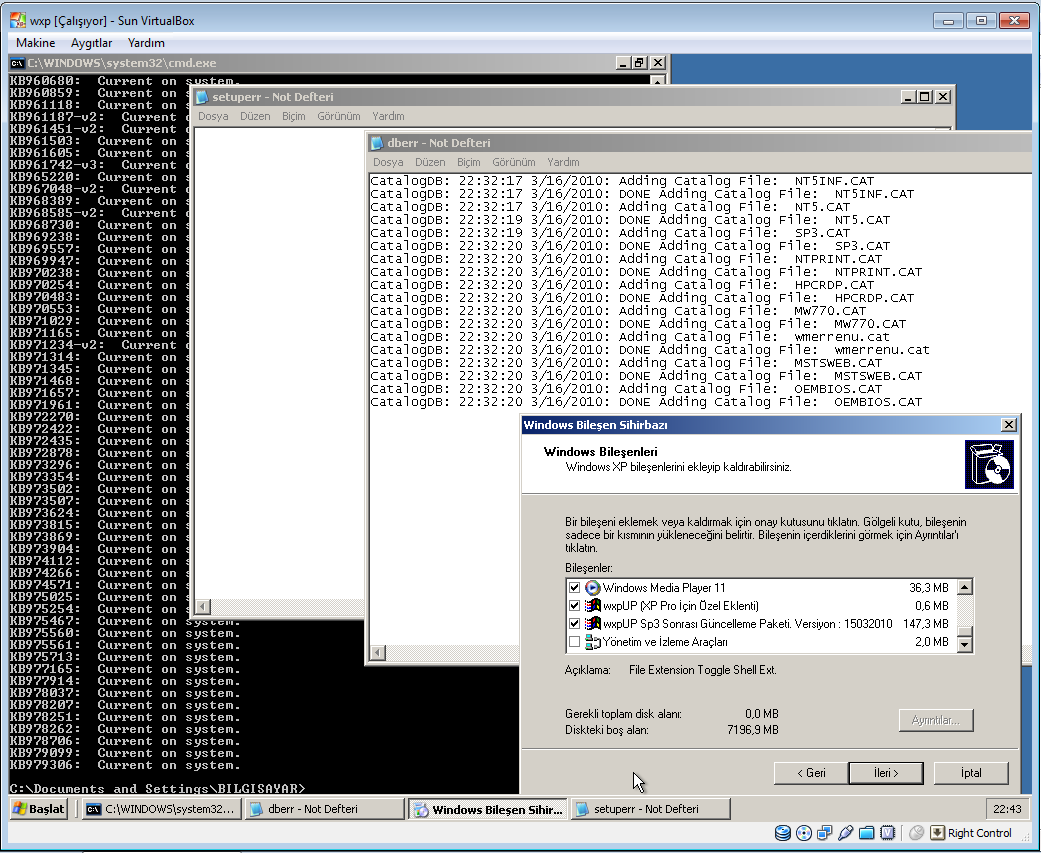Click Windows Bileşen Sihirbazı taskbar button
Image resolution: width=1041 pixels, height=853 pixels.
488,809
